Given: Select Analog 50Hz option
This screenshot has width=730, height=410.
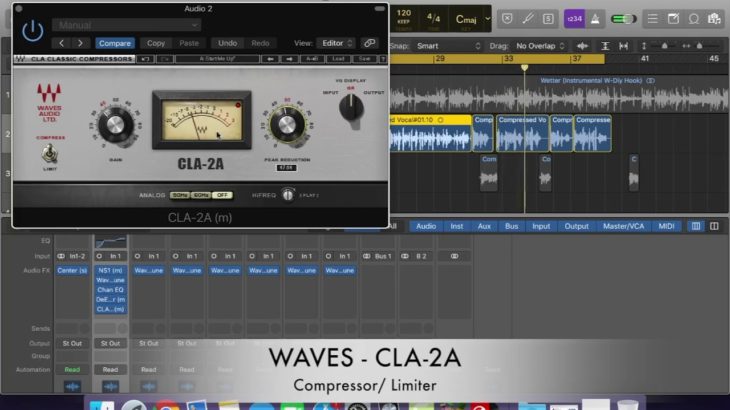Looking at the screenshot, I should (180, 195).
